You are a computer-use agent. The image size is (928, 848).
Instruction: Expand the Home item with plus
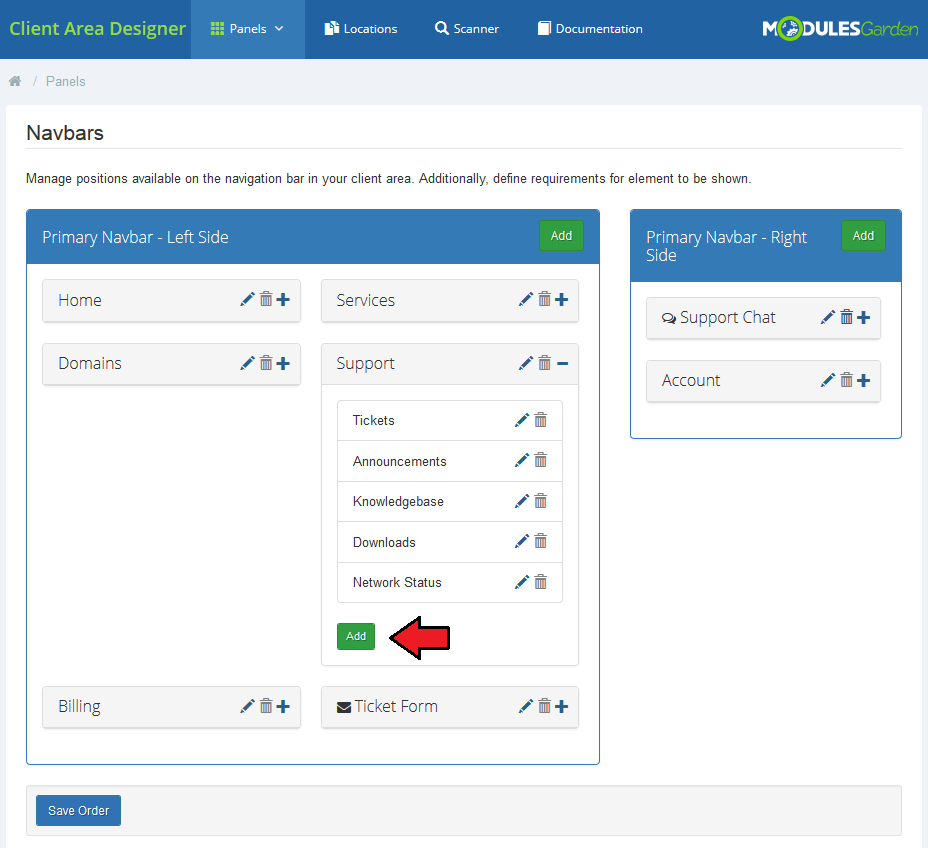tap(283, 299)
